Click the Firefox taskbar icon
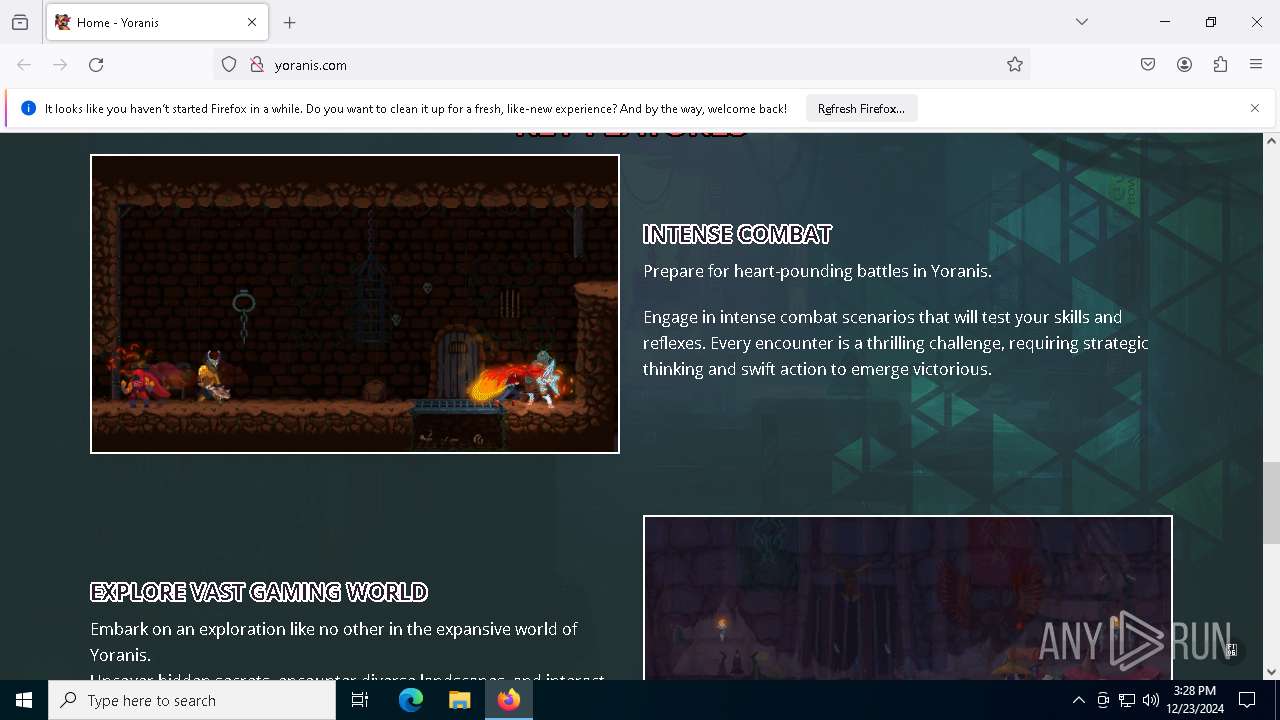 coord(509,700)
